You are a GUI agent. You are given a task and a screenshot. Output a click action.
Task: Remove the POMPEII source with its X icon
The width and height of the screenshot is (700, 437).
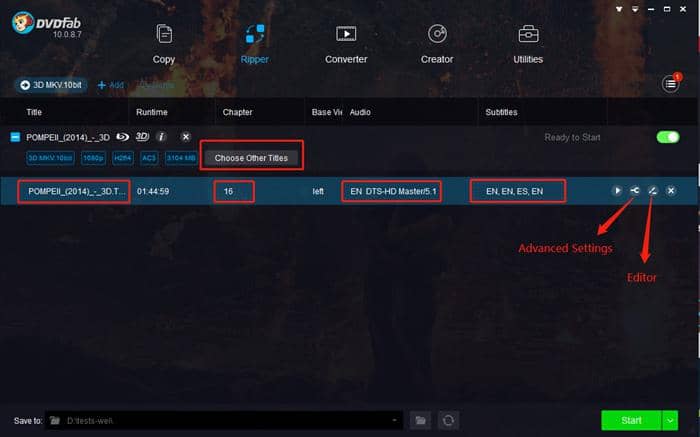click(x=186, y=137)
